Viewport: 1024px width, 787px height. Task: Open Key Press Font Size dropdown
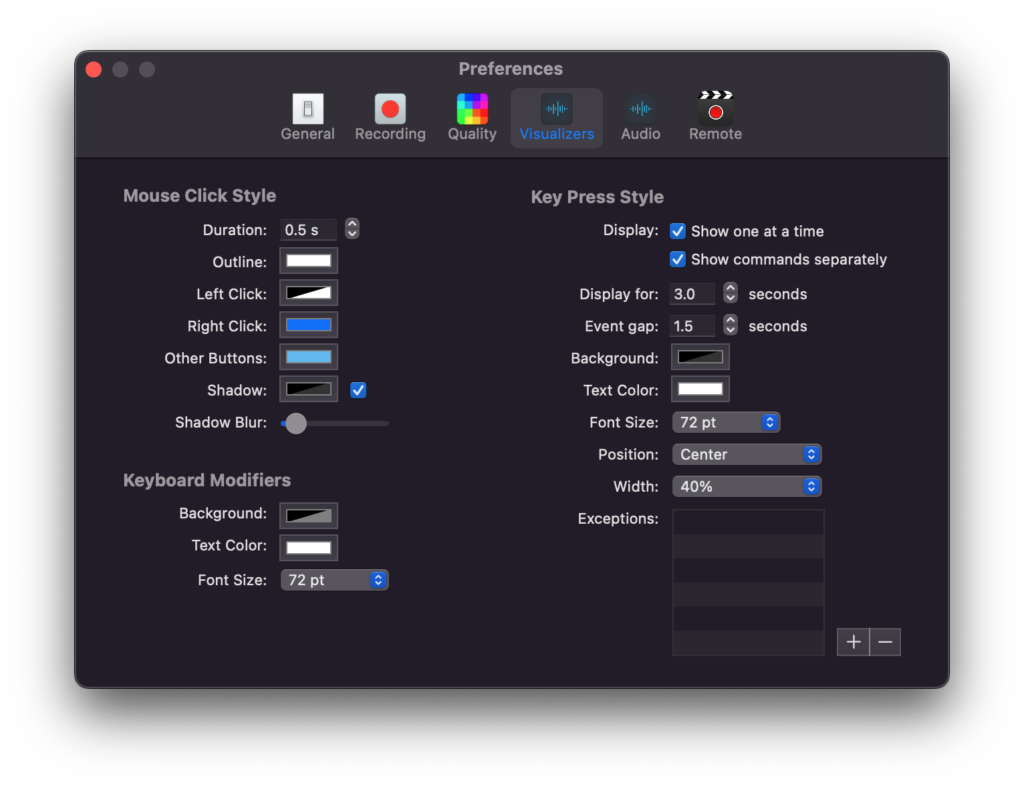tap(726, 423)
